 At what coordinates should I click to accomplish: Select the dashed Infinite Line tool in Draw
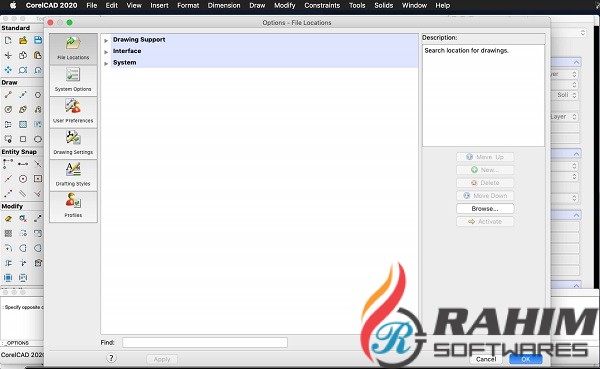click(23, 95)
